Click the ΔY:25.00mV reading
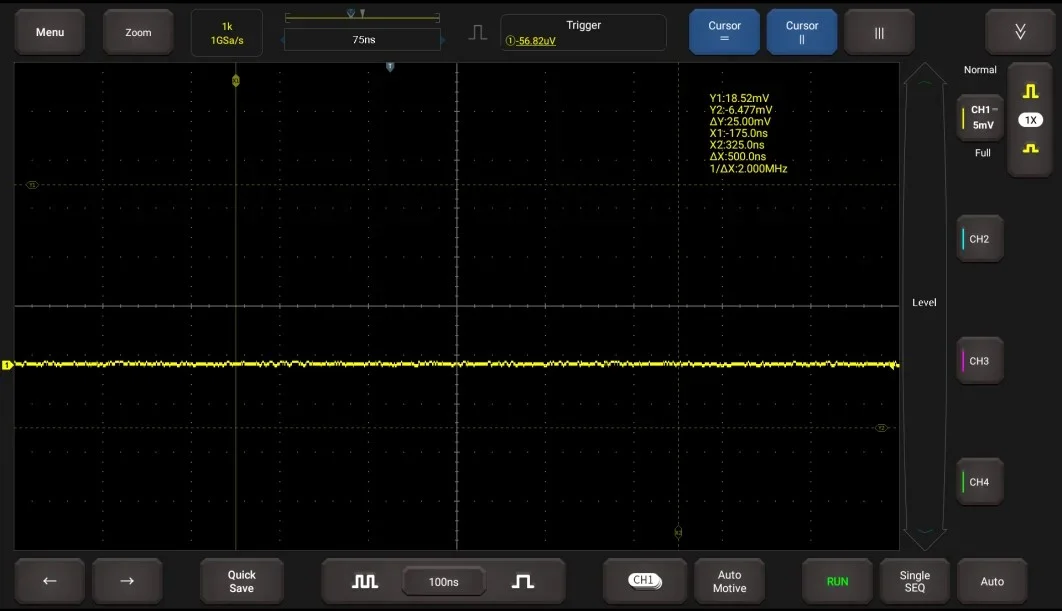This screenshot has height=611, width=1062. point(740,121)
